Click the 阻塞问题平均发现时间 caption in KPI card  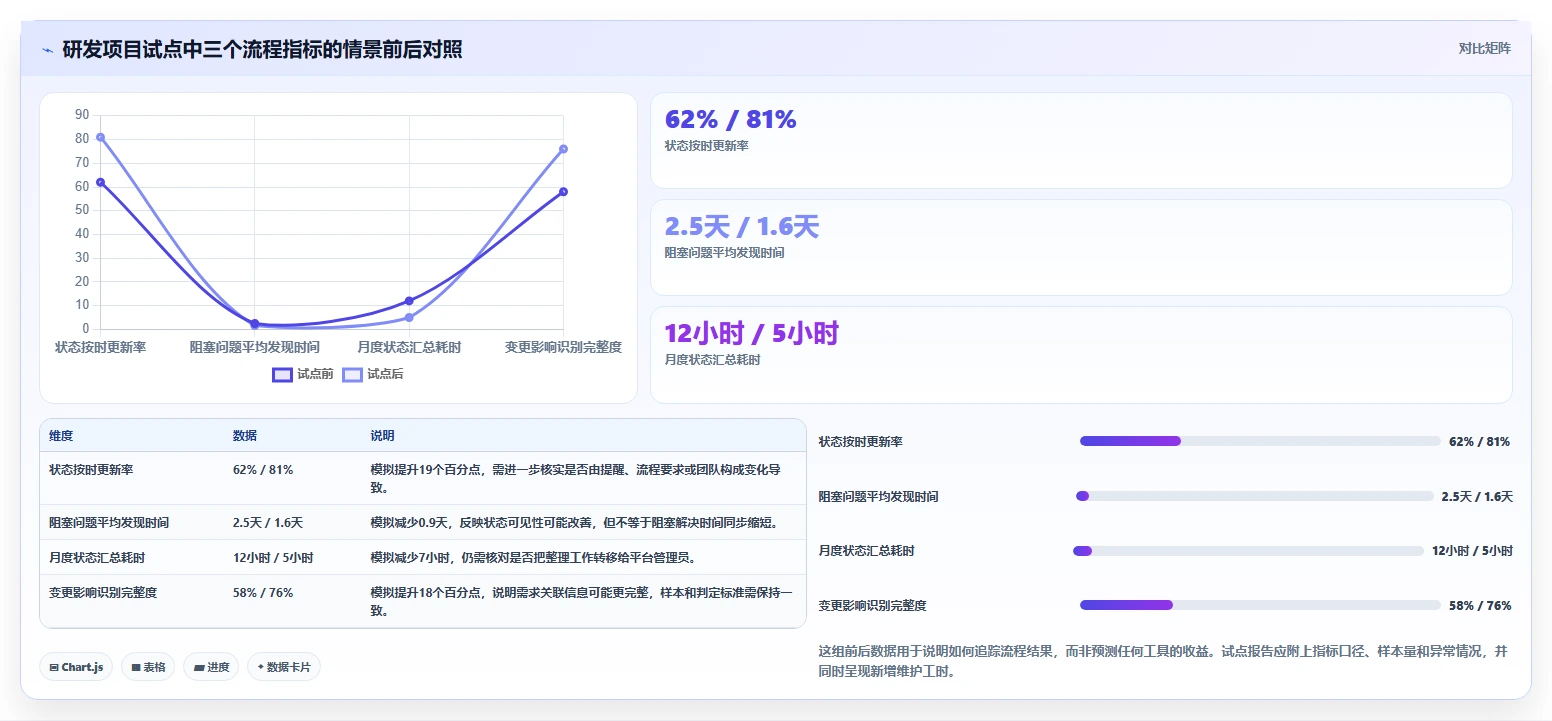725,253
